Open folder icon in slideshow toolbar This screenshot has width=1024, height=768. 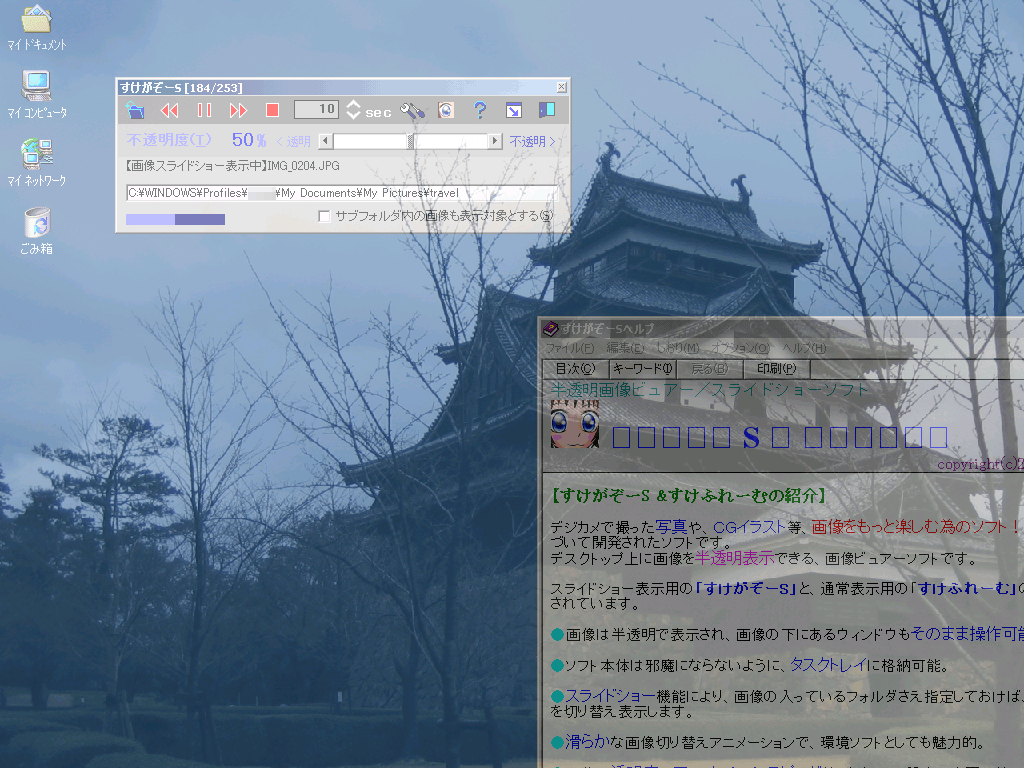tap(136, 110)
